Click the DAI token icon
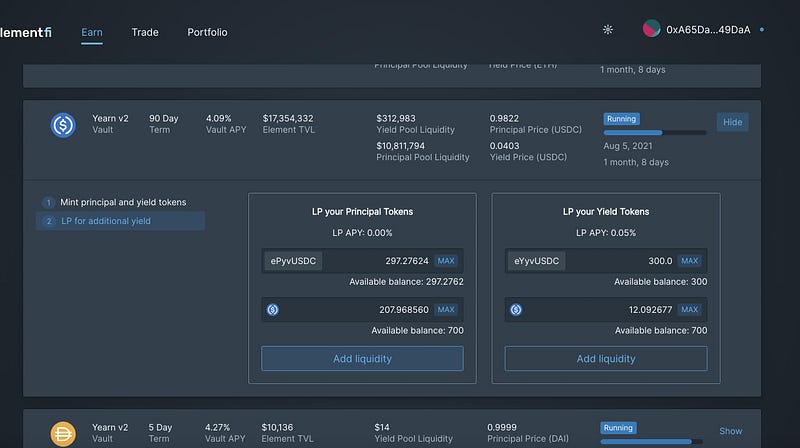The width and height of the screenshot is (800, 448). (x=63, y=434)
